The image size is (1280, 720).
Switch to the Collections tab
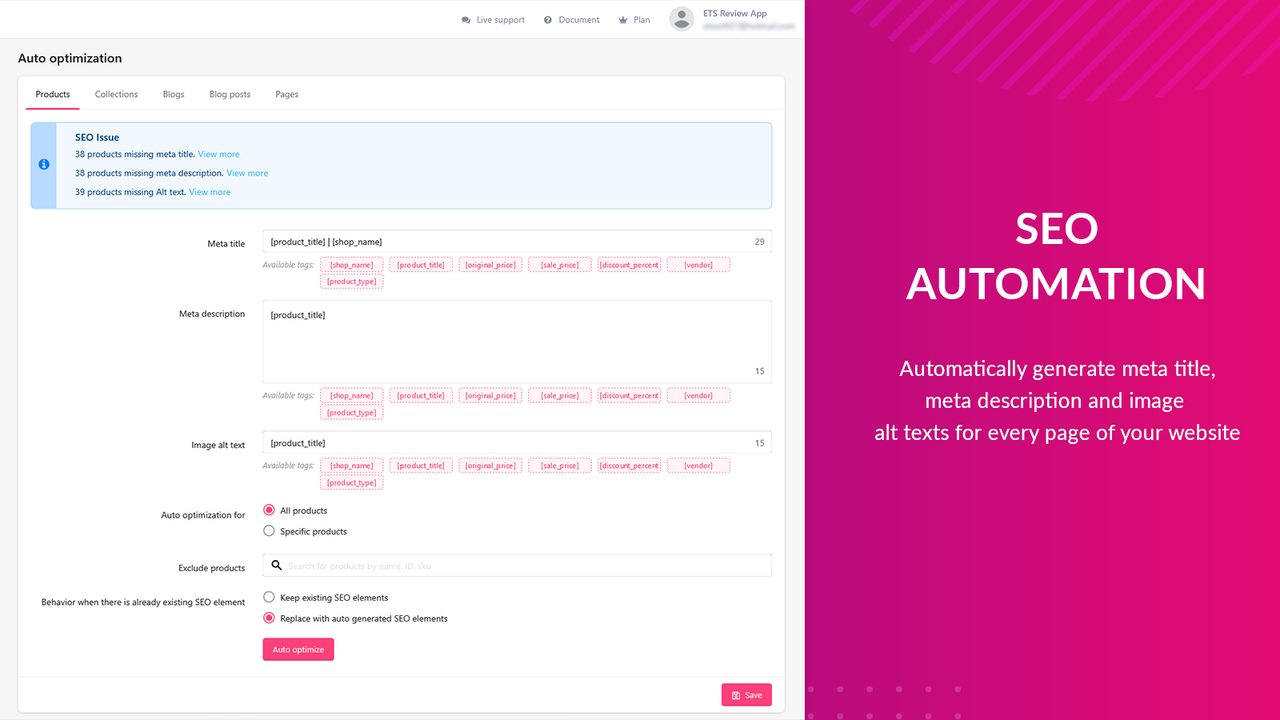(116, 93)
